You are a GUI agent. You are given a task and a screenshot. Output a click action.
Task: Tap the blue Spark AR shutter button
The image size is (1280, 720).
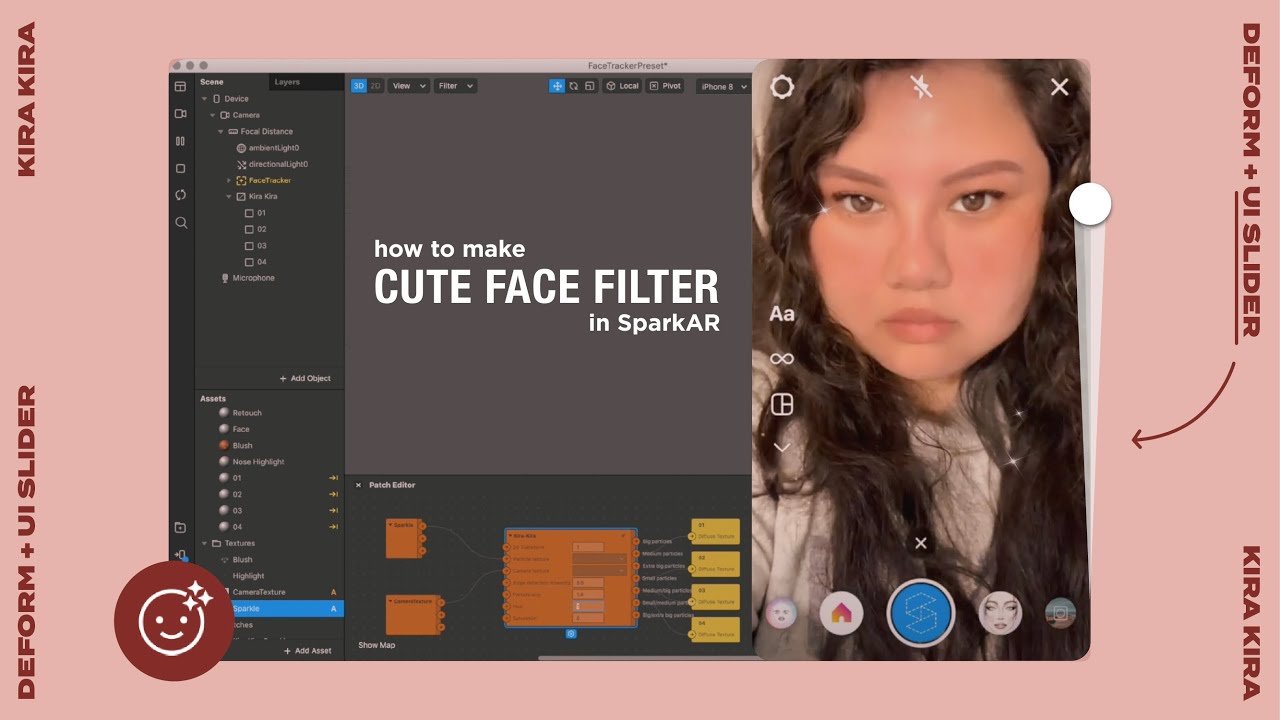(921, 613)
